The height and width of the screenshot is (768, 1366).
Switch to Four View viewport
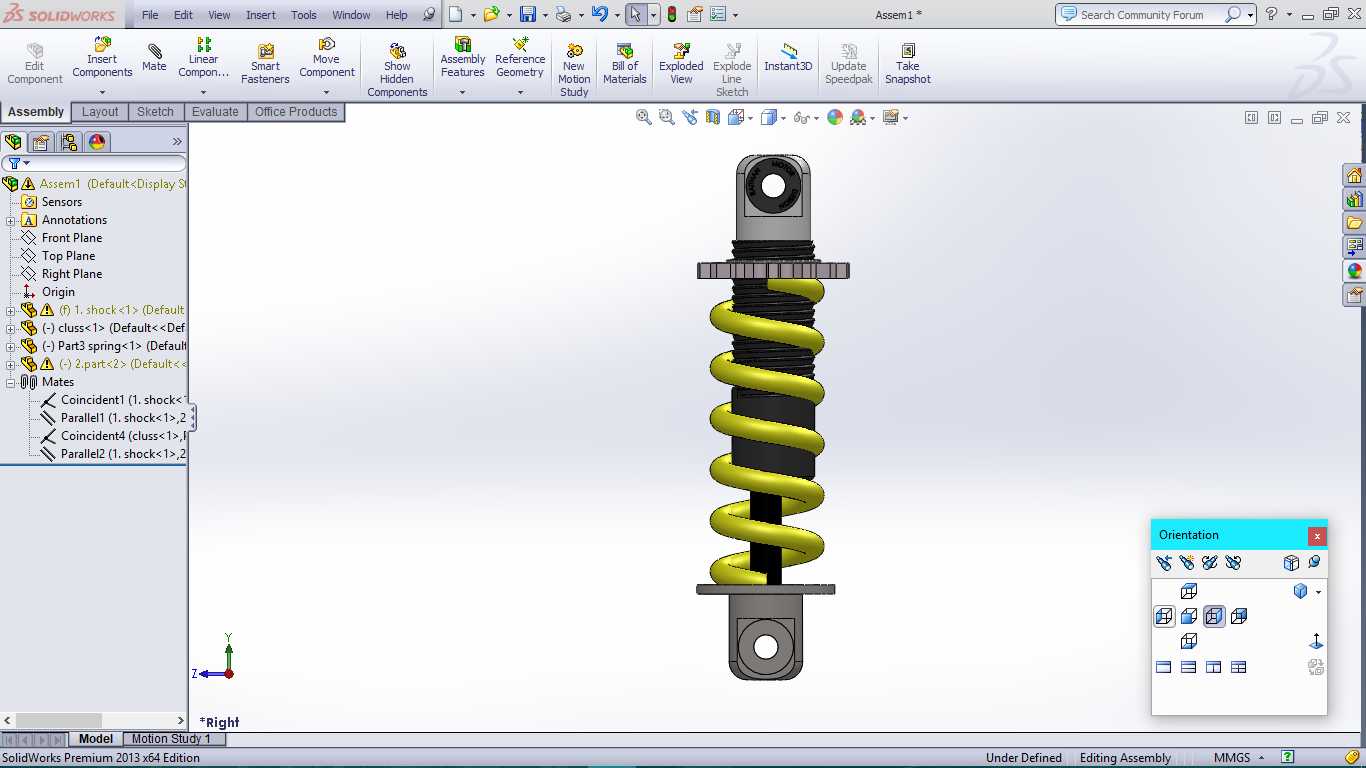click(x=1239, y=667)
